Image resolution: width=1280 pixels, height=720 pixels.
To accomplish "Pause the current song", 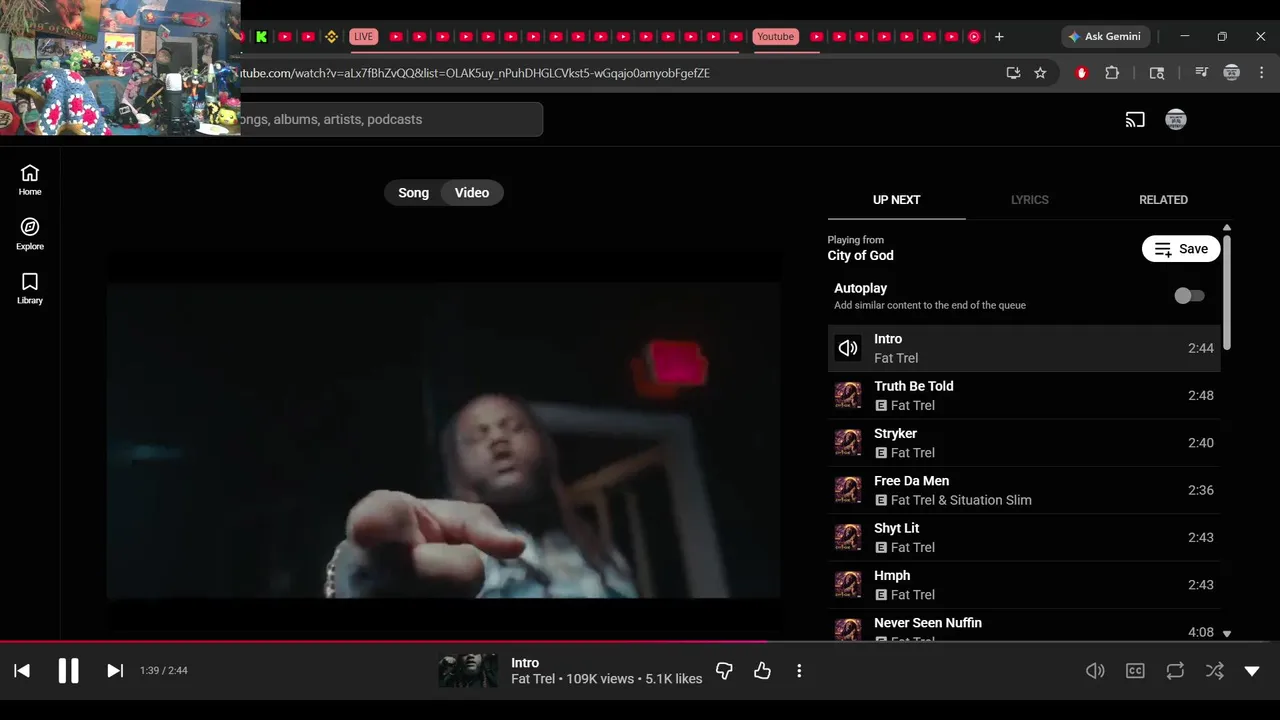I will tap(68, 671).
